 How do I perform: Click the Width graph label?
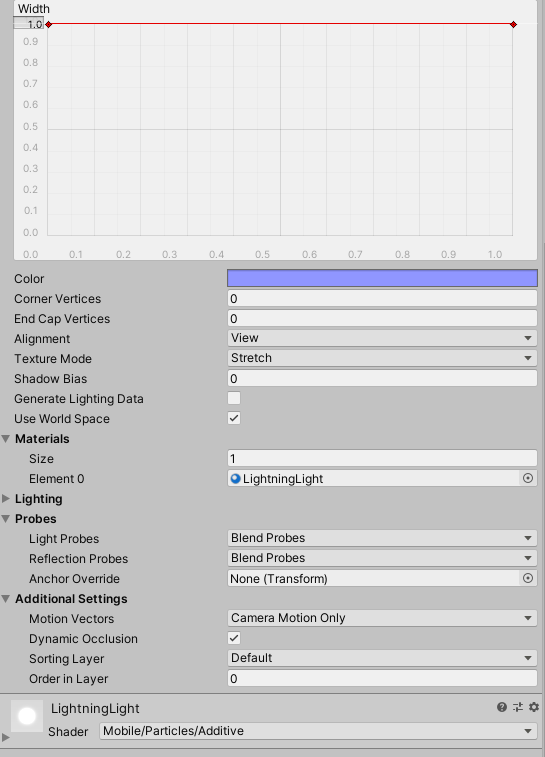pyautogui.click(x=34, y=9)
